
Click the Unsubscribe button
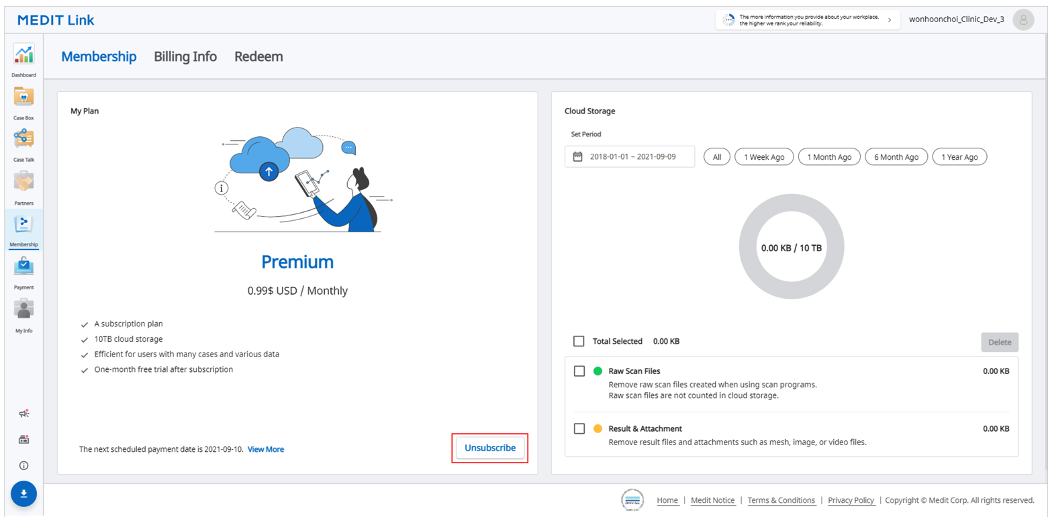[490, 448]
